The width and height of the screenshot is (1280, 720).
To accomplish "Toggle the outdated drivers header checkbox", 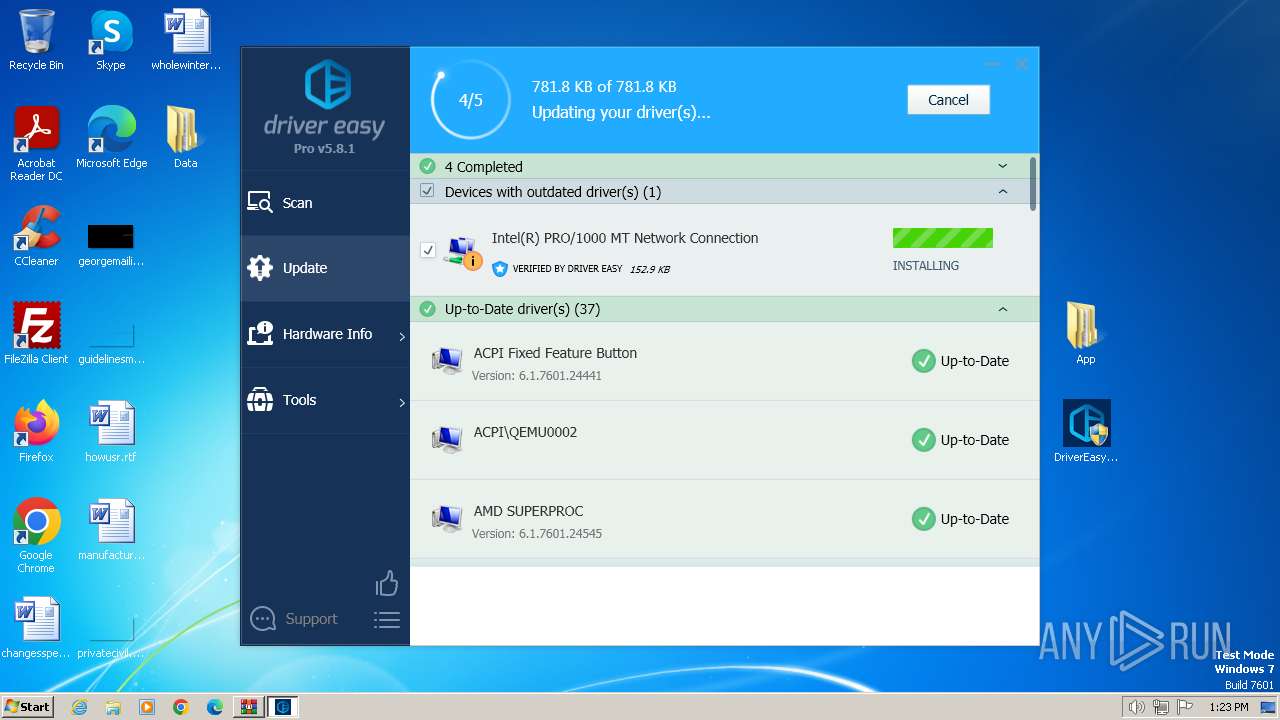I will pos(427,191).
